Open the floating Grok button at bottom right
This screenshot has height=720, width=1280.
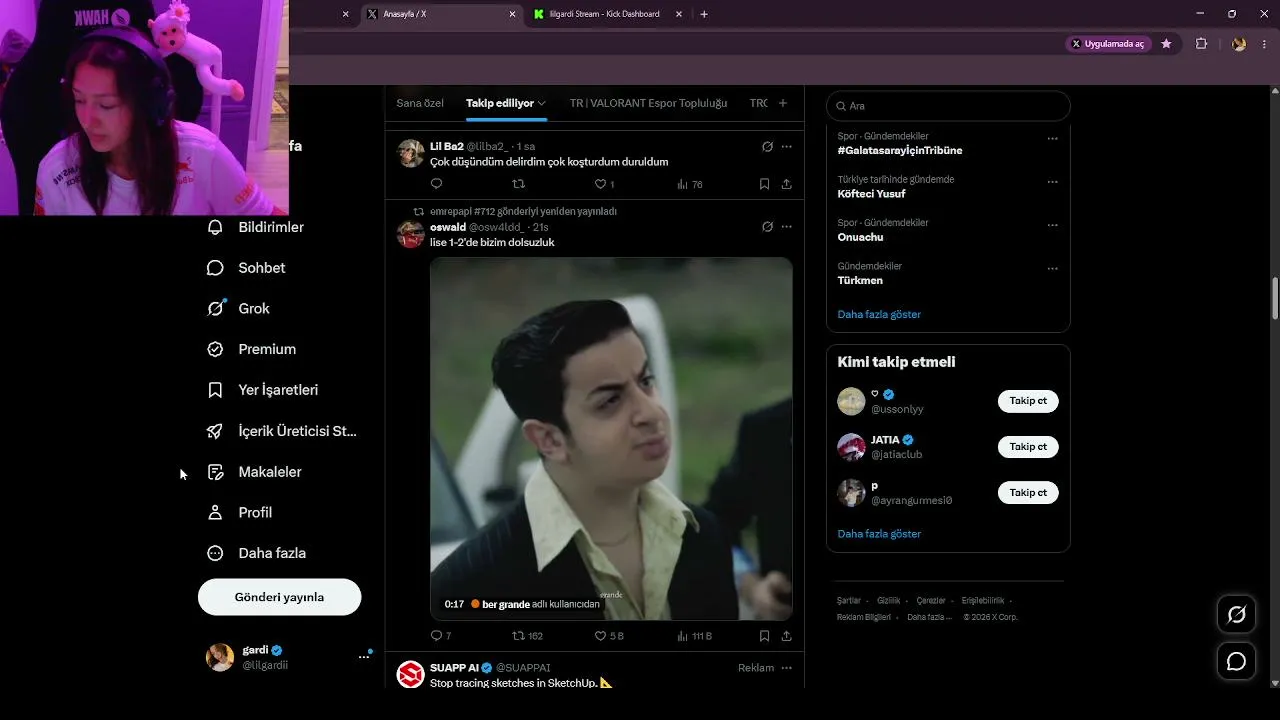(x=1237, y=615)
